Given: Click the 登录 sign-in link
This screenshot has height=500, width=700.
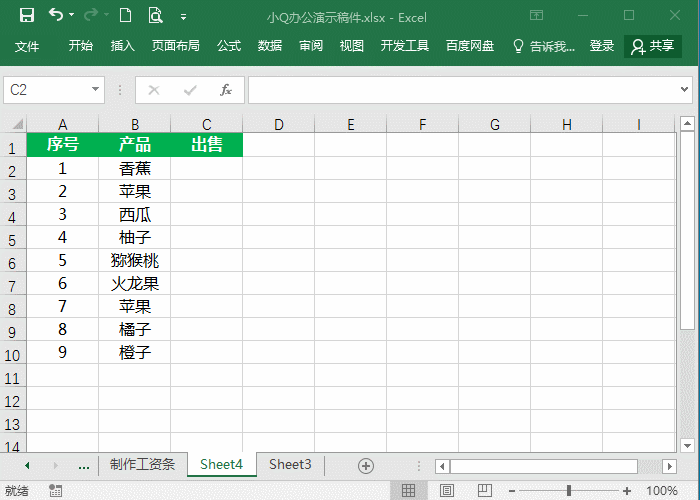Looking at the screenshot, I should 601,46.
